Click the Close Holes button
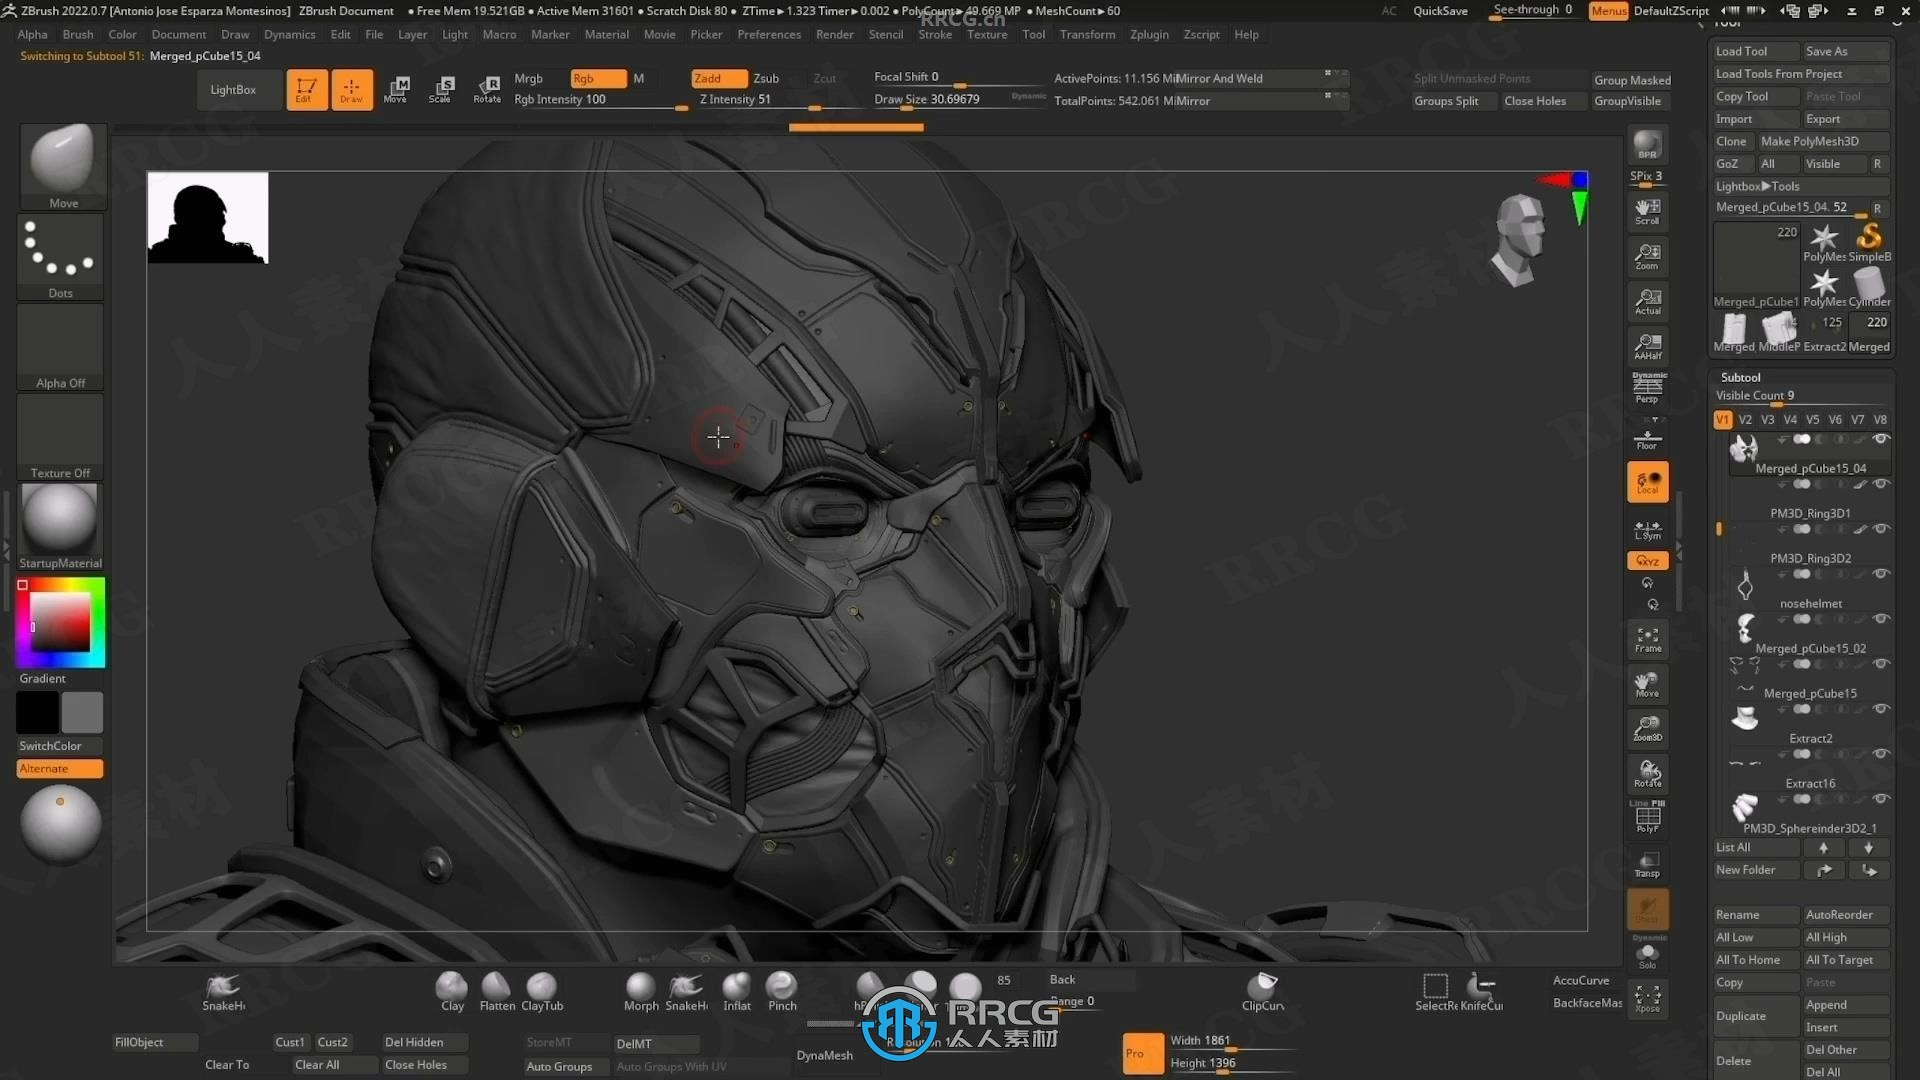This screenshot has height=1080, width=1920. [x=1536, y=100]
